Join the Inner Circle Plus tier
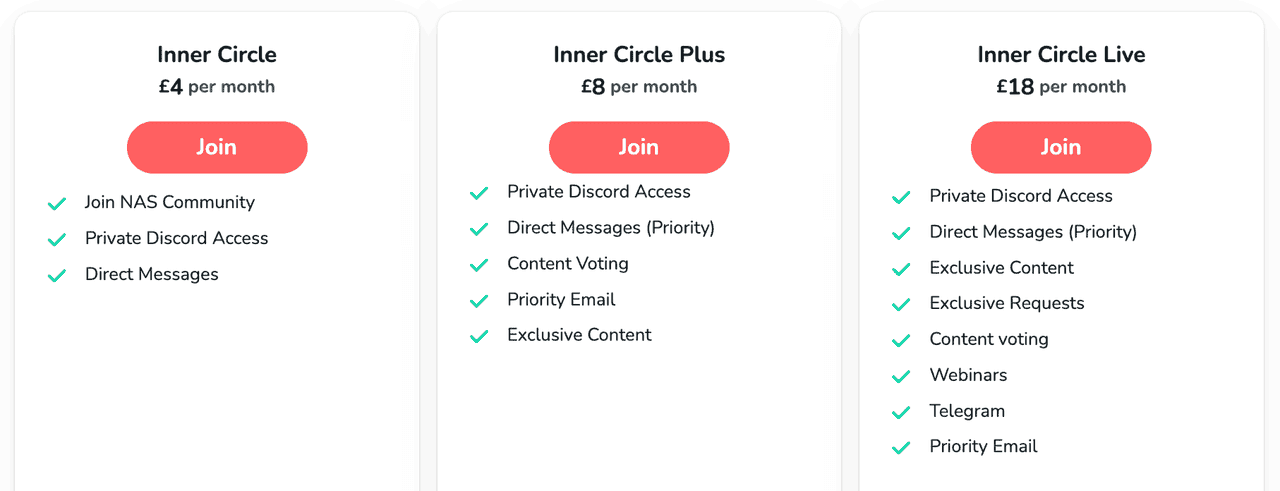Viewport: 1280px width, 491px height. tap(639, 148)
